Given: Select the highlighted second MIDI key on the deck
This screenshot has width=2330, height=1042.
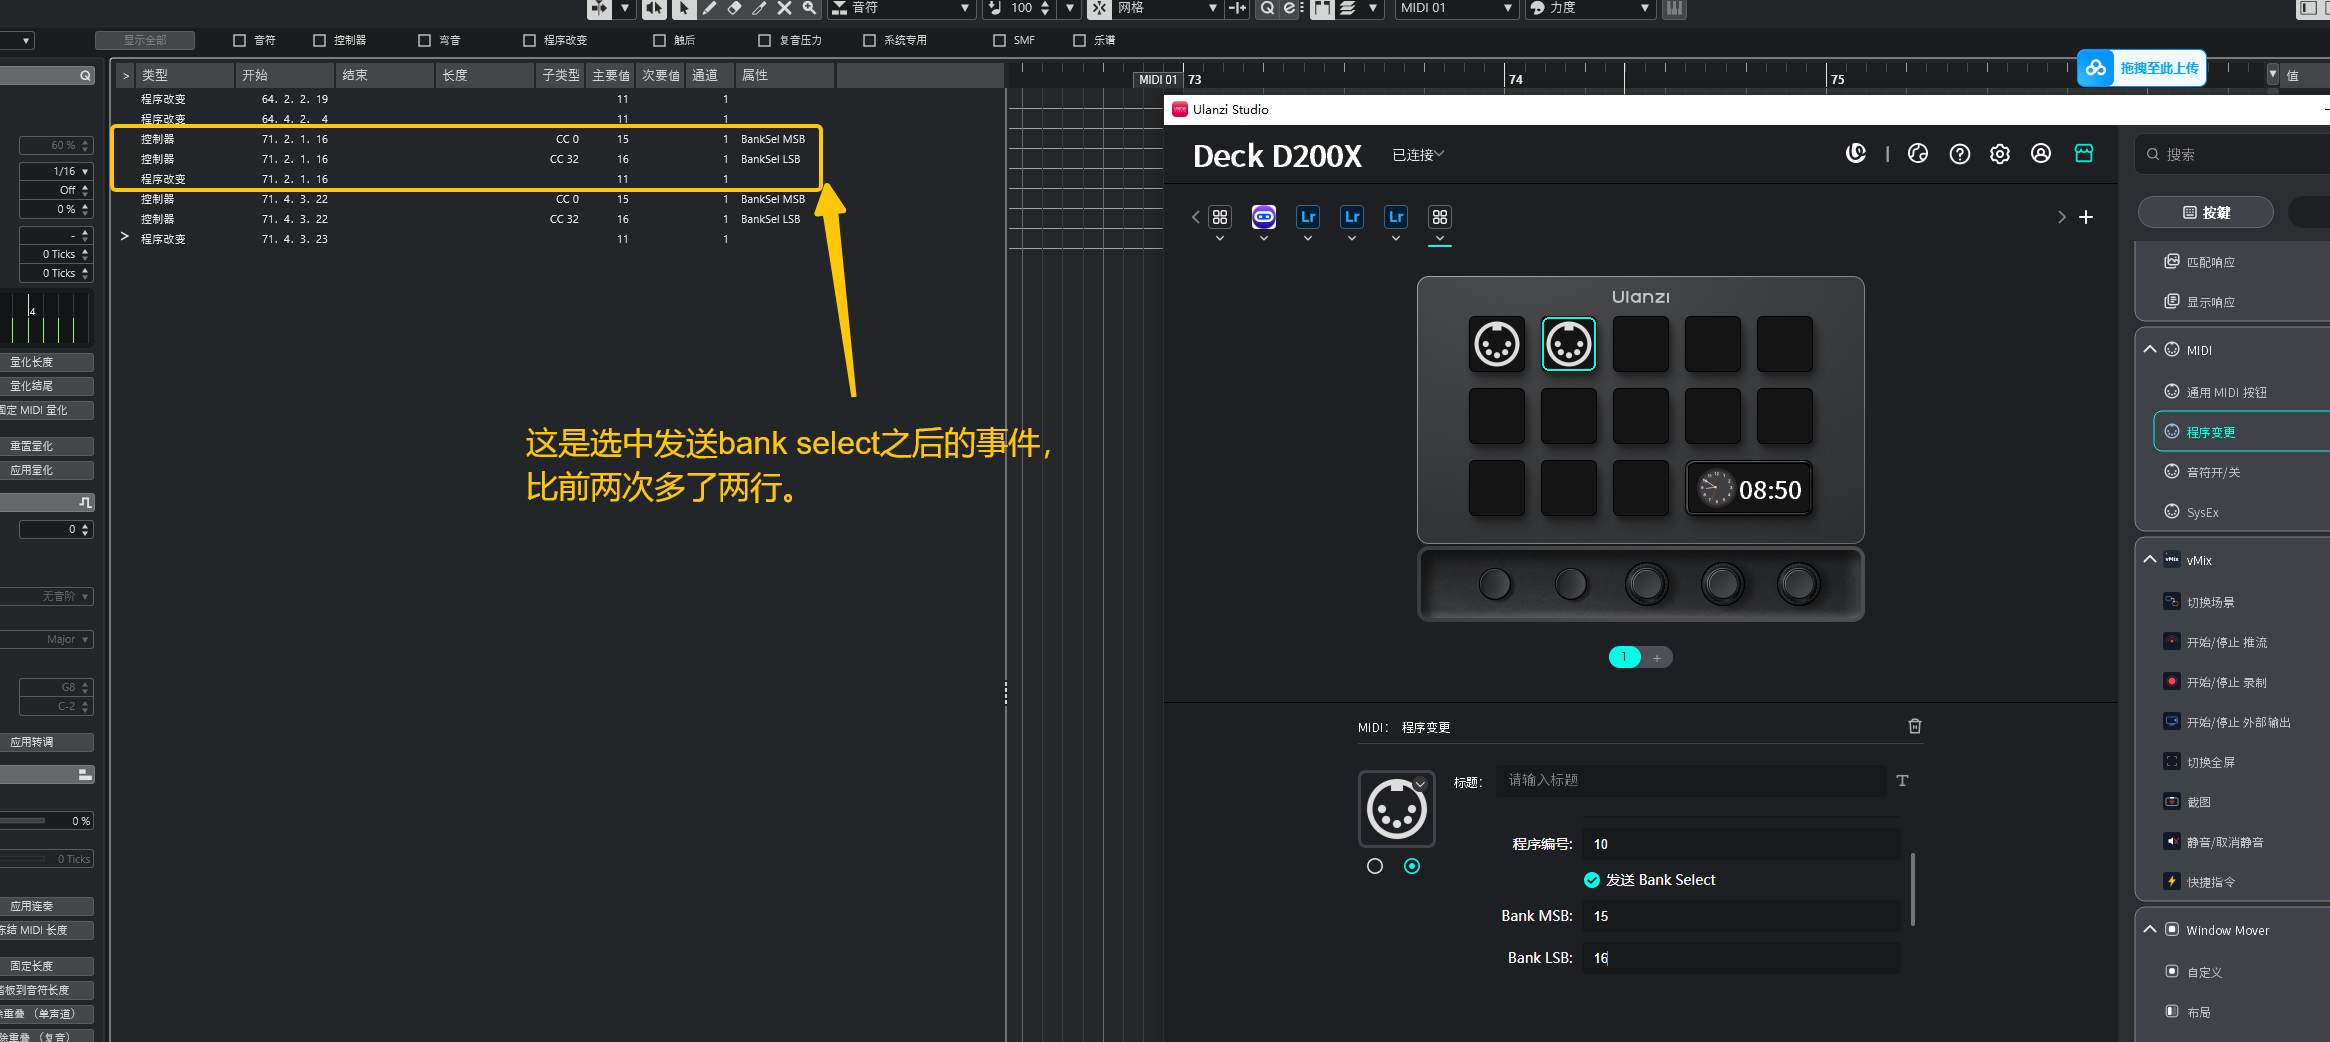Looking at the screenshot, I should point(1569,344).
